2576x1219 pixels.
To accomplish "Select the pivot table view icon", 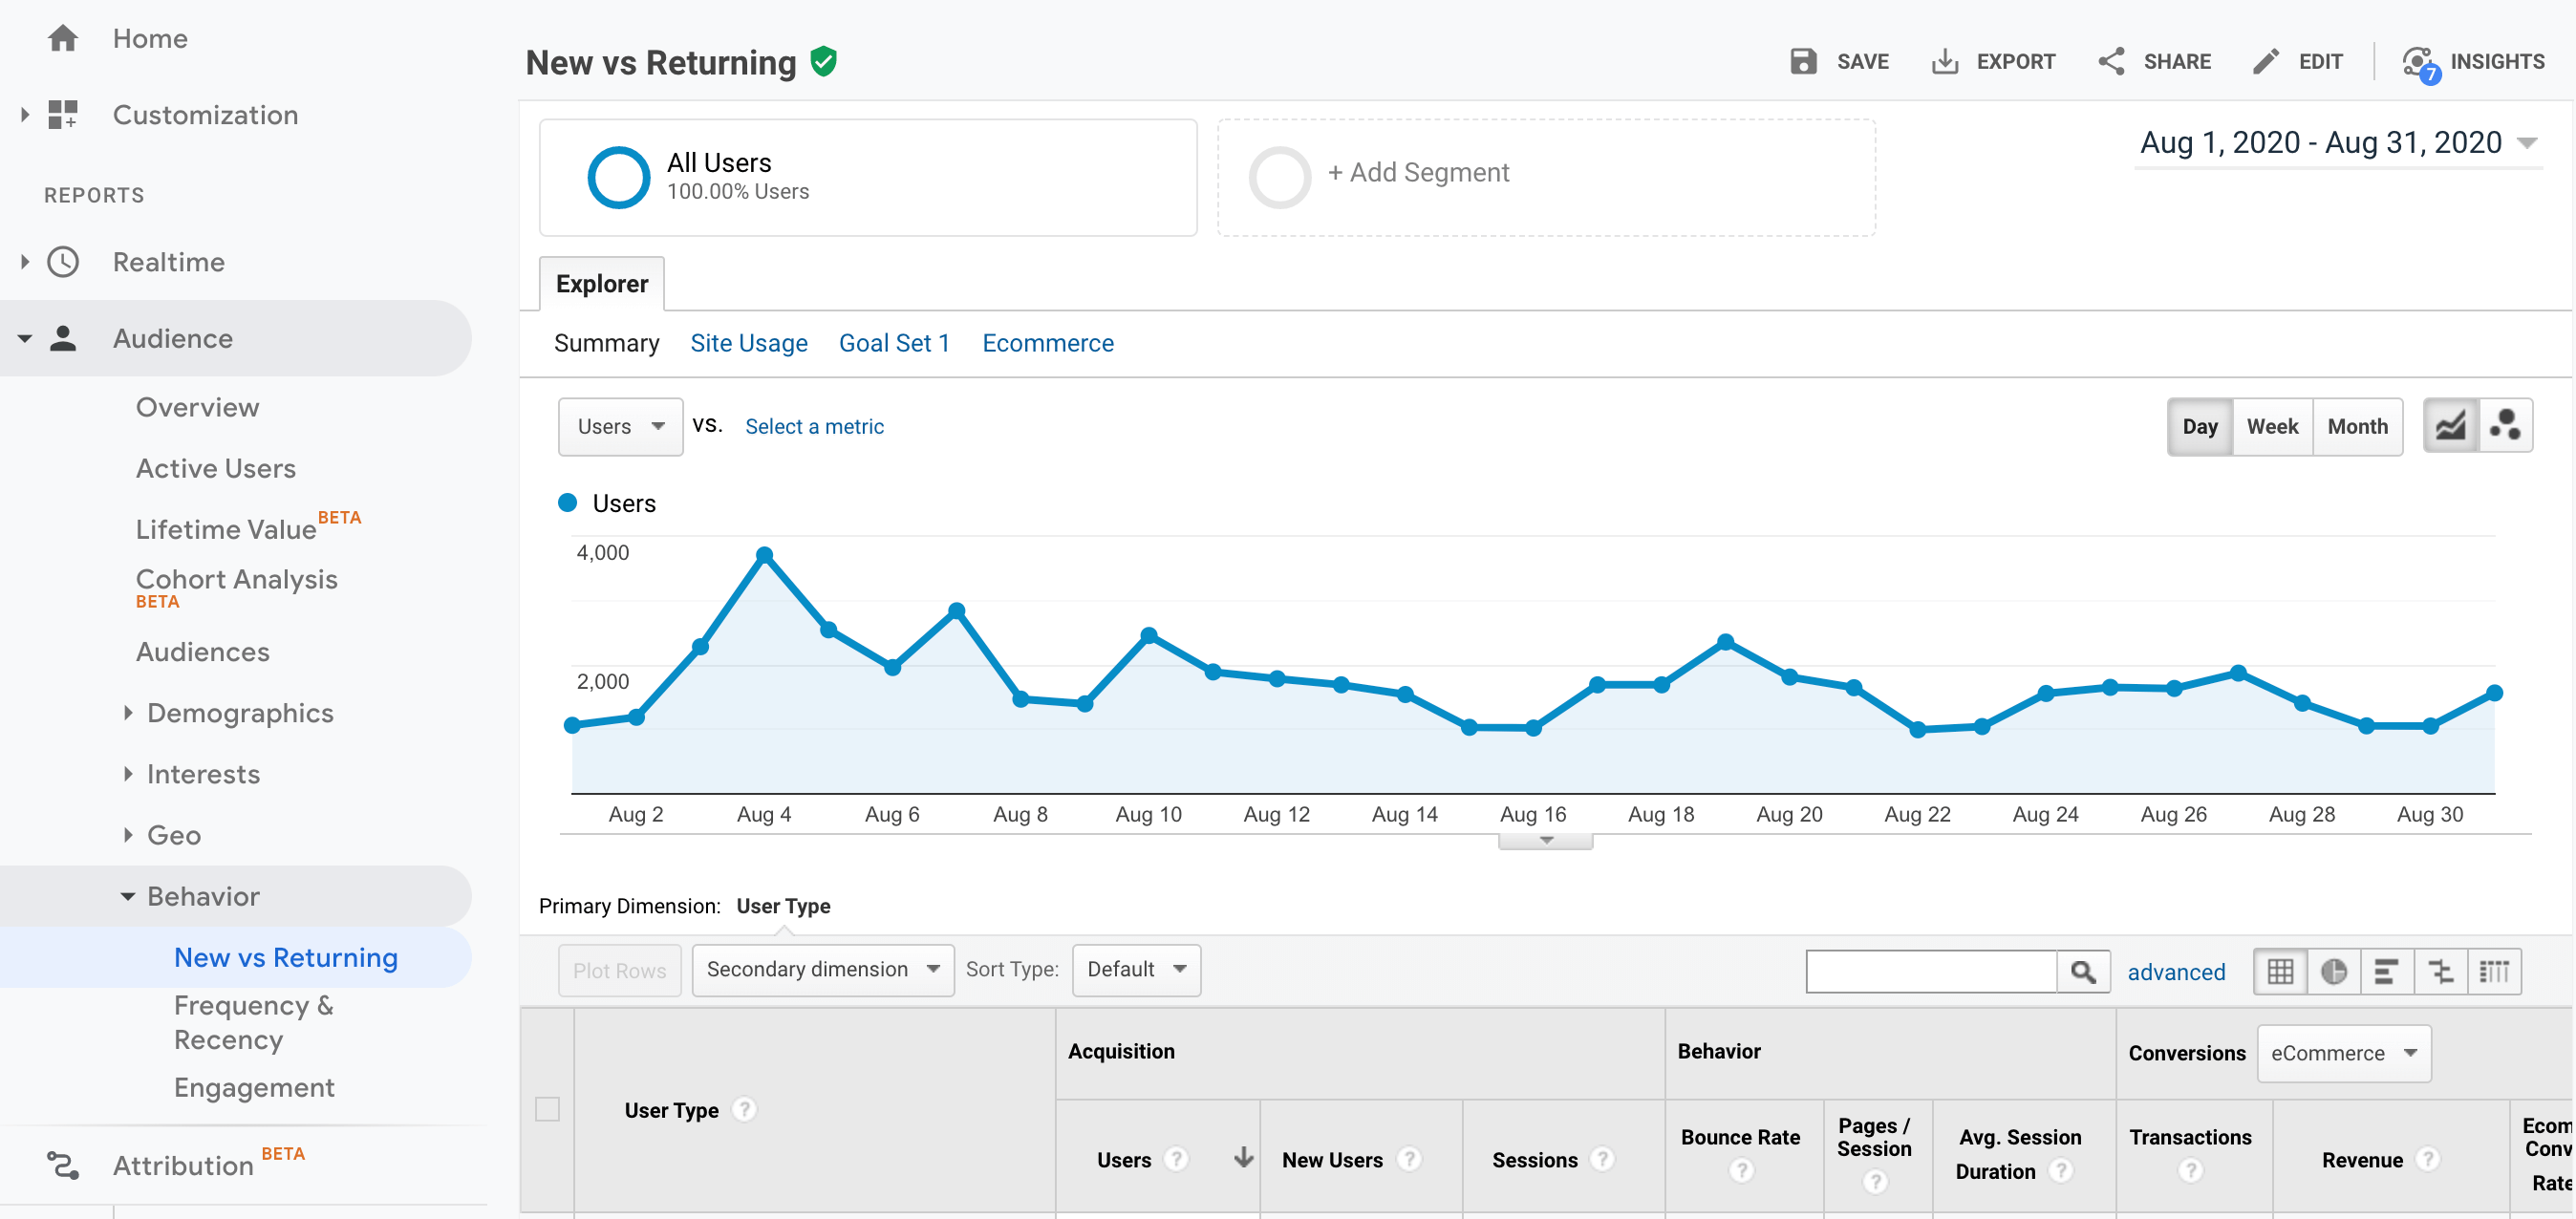I will pyautogui.click(x=2494, y=971).
